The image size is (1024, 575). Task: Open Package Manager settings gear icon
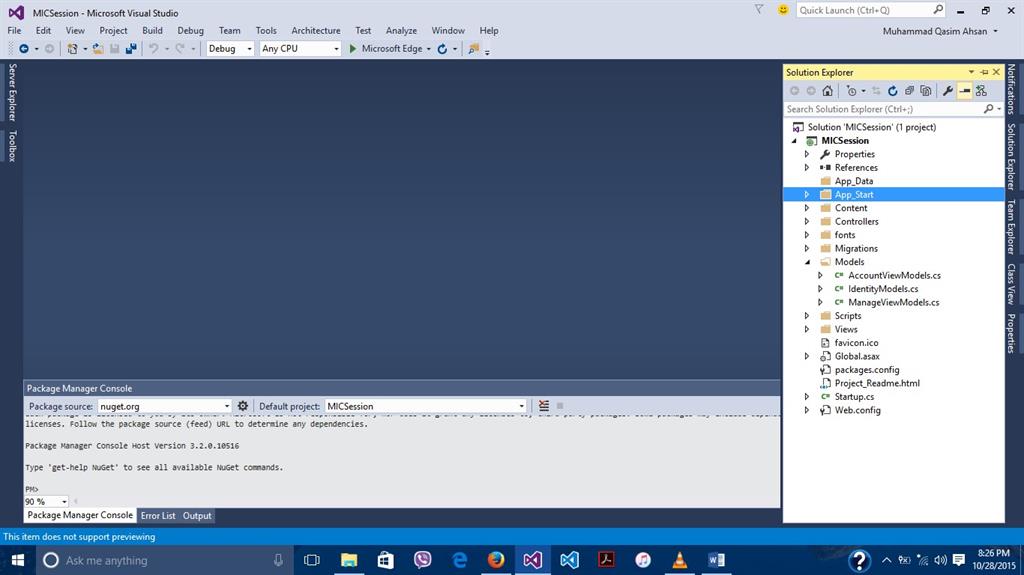pos(242,406)
